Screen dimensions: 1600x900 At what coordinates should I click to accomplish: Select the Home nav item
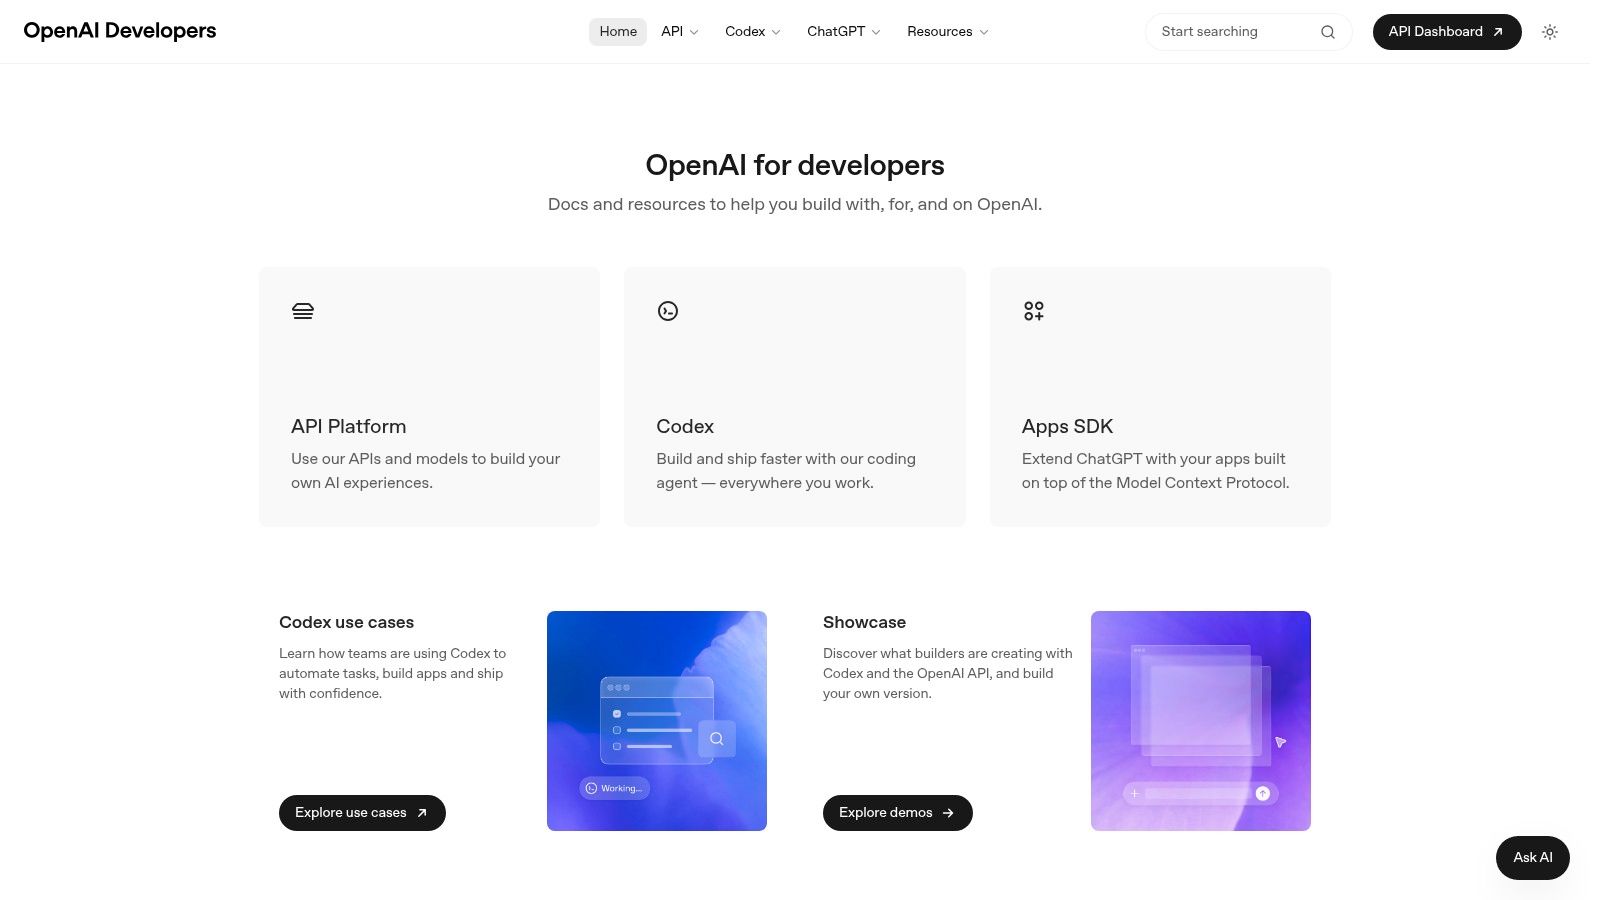tap(618, 32)
